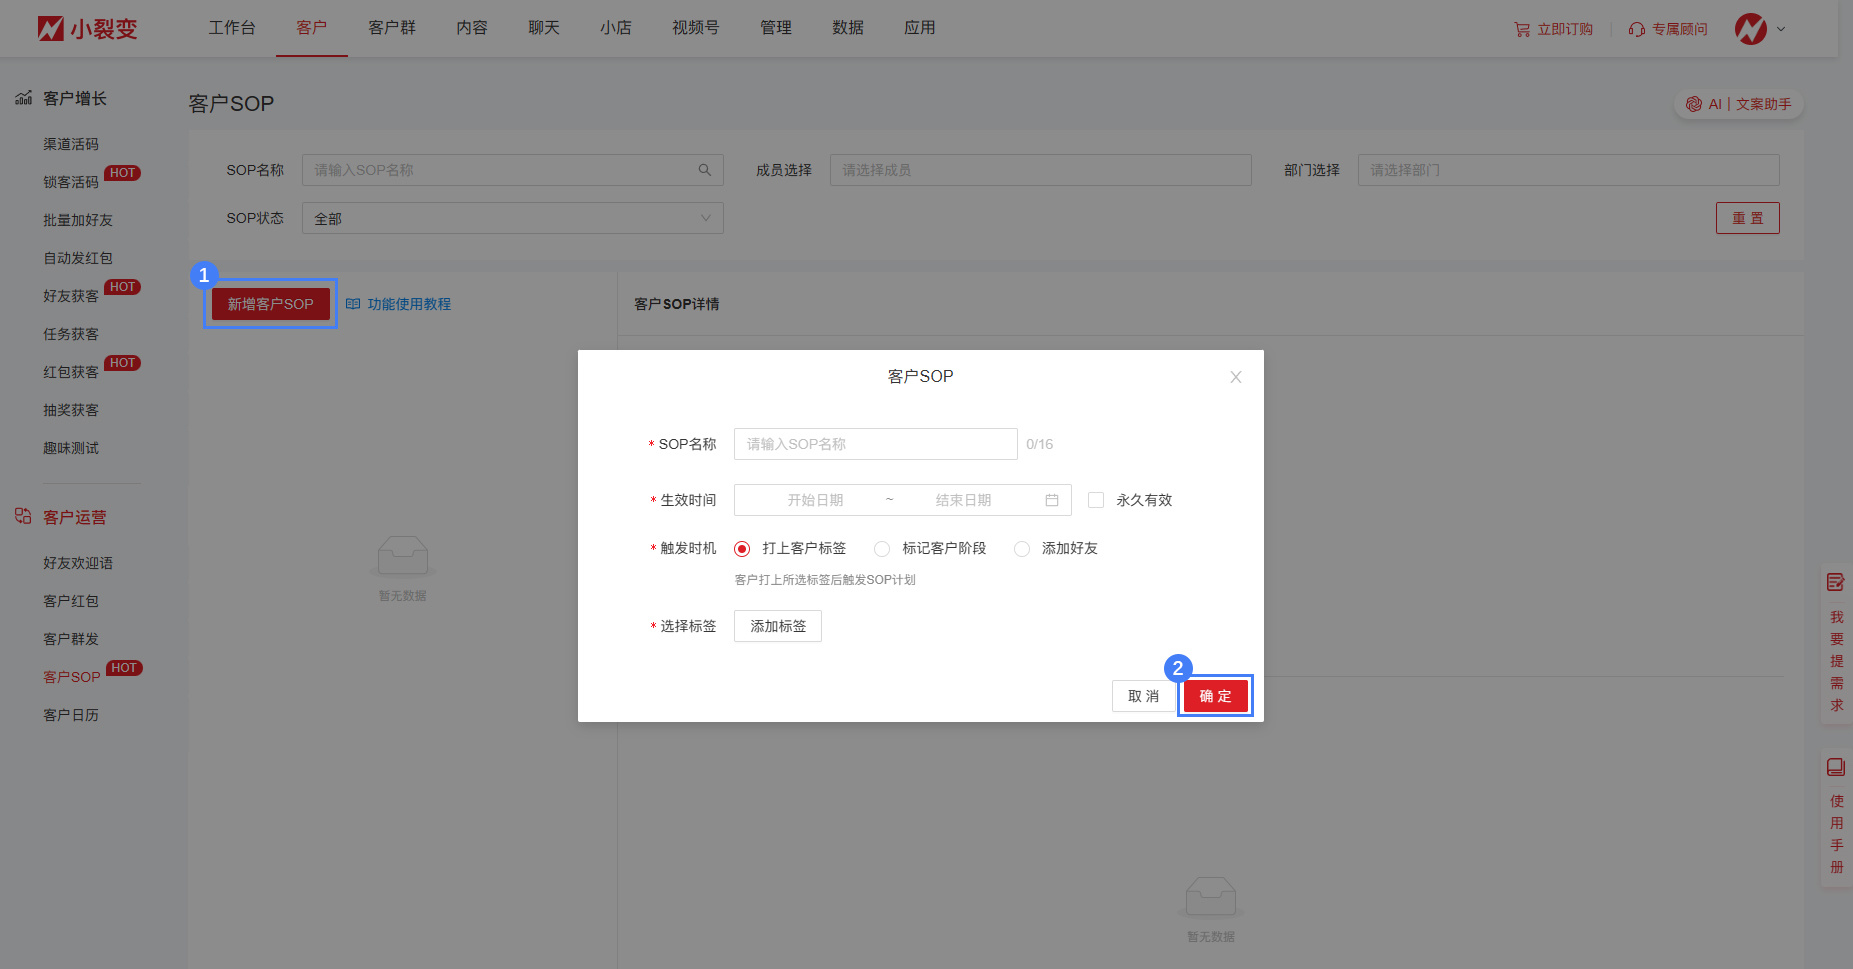Expand the SOP状态 dropdown
The height and width of the screenshot is (969, 1853).
(512, 218)
